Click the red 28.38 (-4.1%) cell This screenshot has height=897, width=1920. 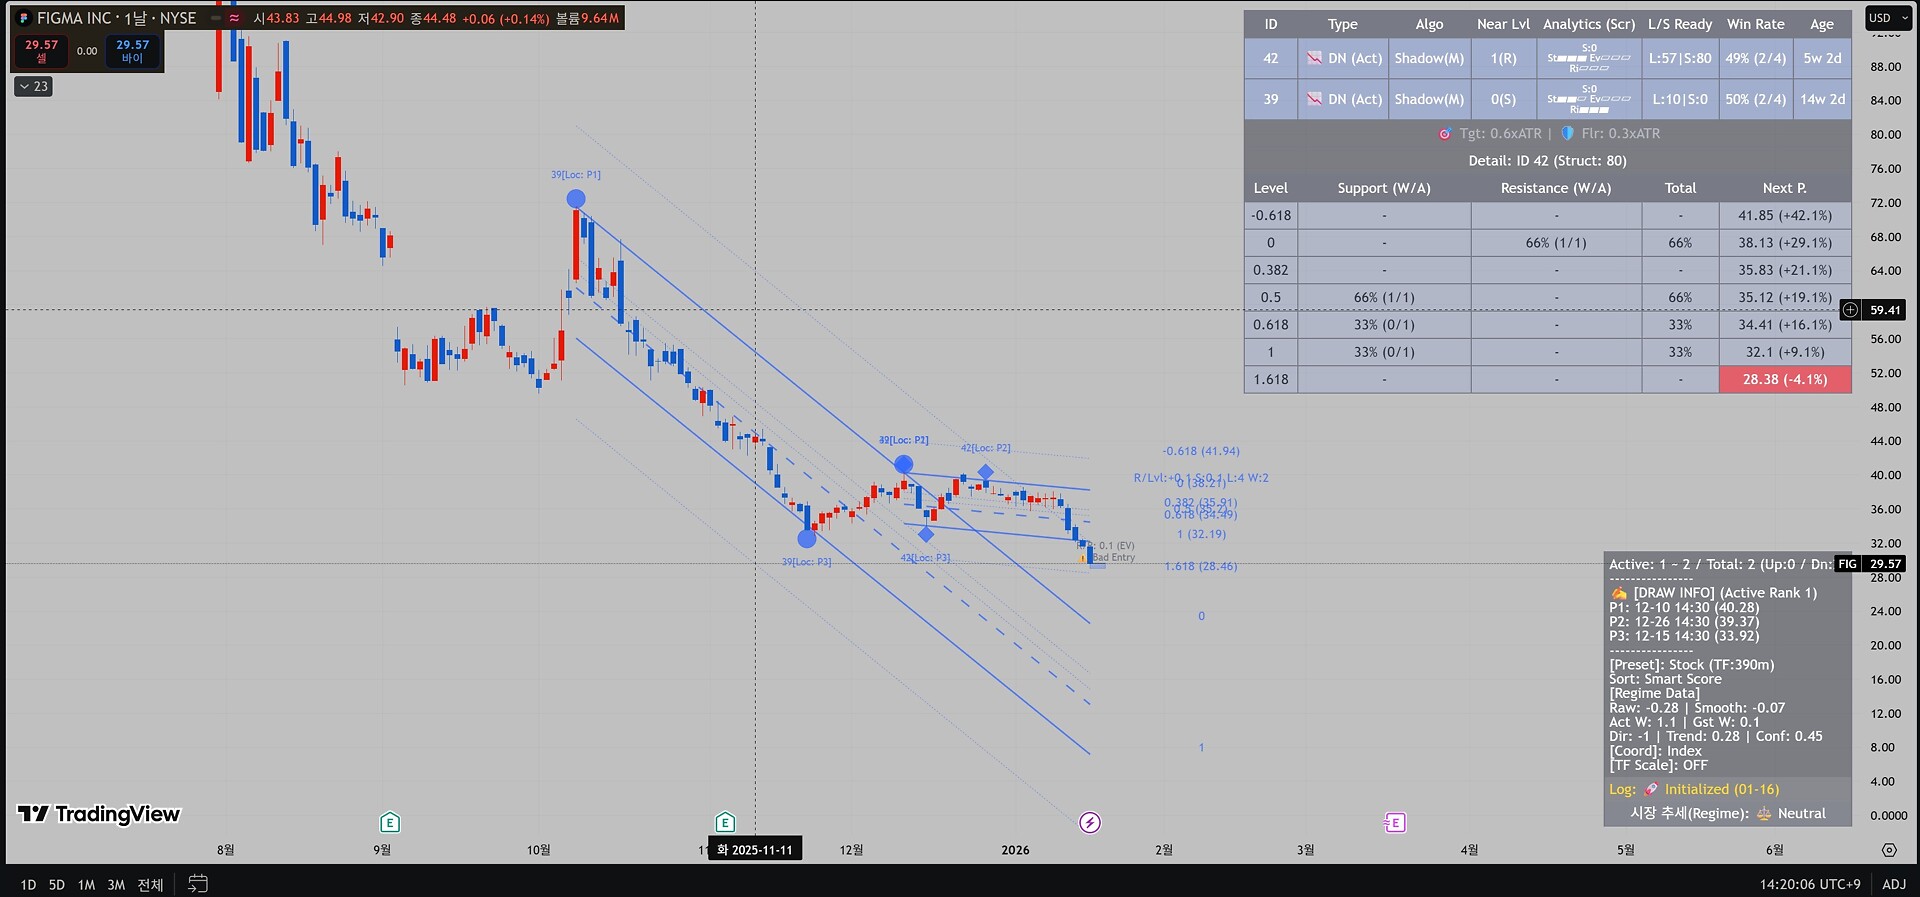tap(1785, 379)
